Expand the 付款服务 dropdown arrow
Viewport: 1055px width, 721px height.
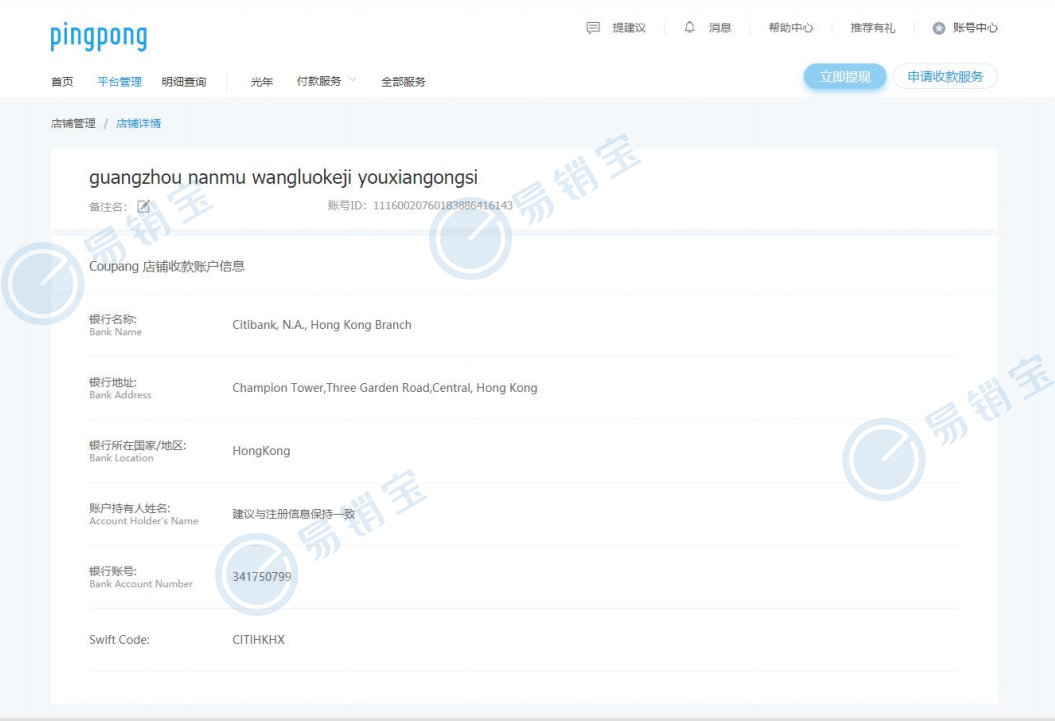[x=353, y=80]
